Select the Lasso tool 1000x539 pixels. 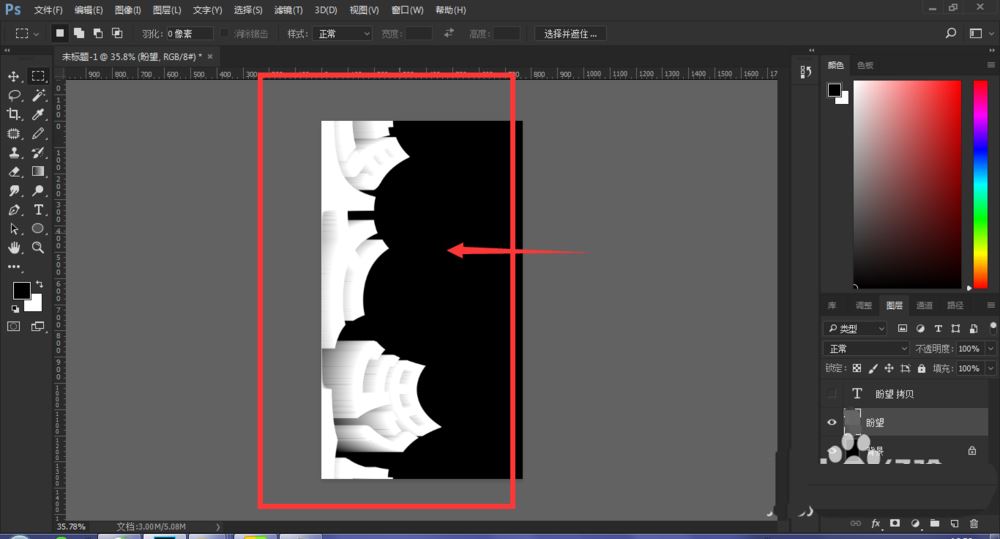(13, 96)
